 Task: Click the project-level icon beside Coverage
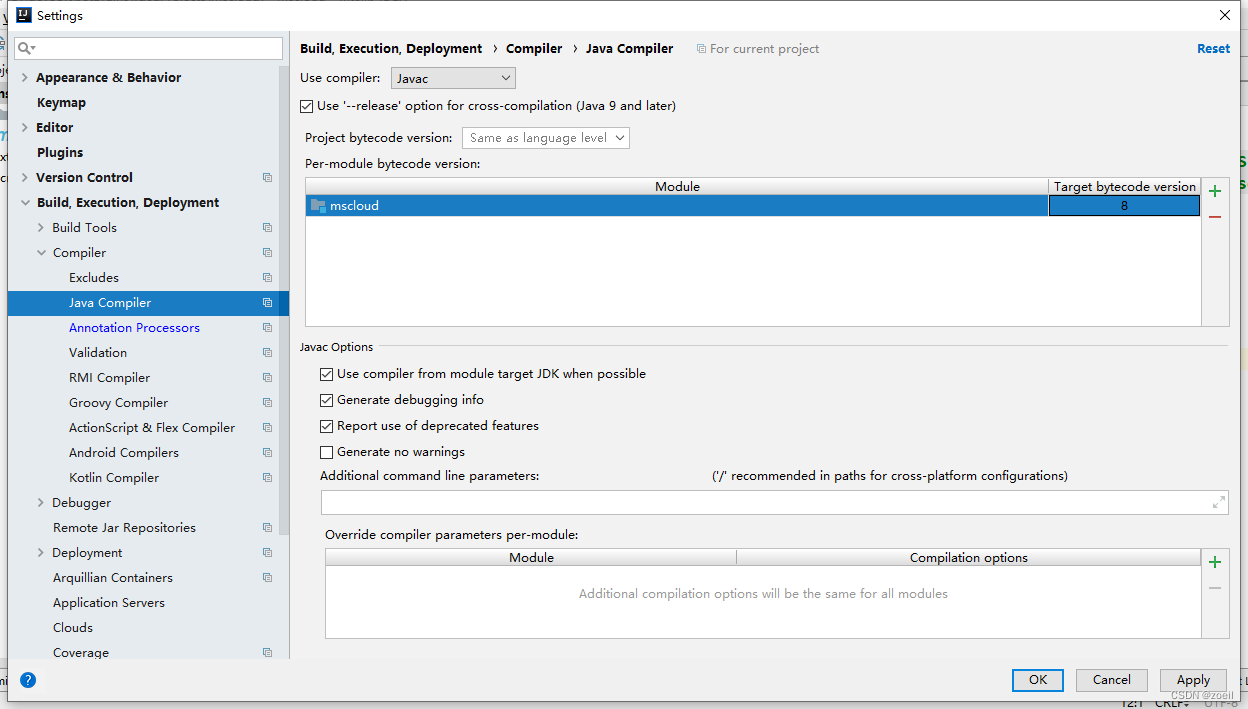click(x=267, y=653)
